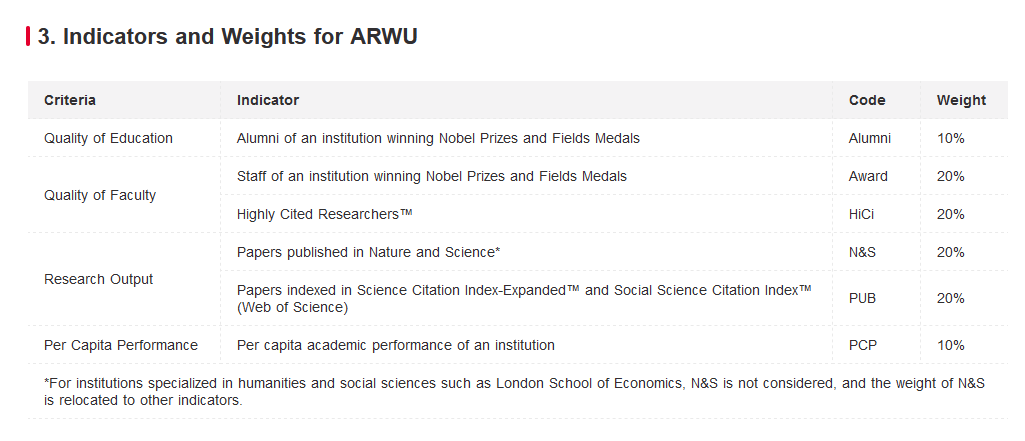Select the PUB code cell
The height and width of the screenshot is (441, 1025).
pos(862,298)
